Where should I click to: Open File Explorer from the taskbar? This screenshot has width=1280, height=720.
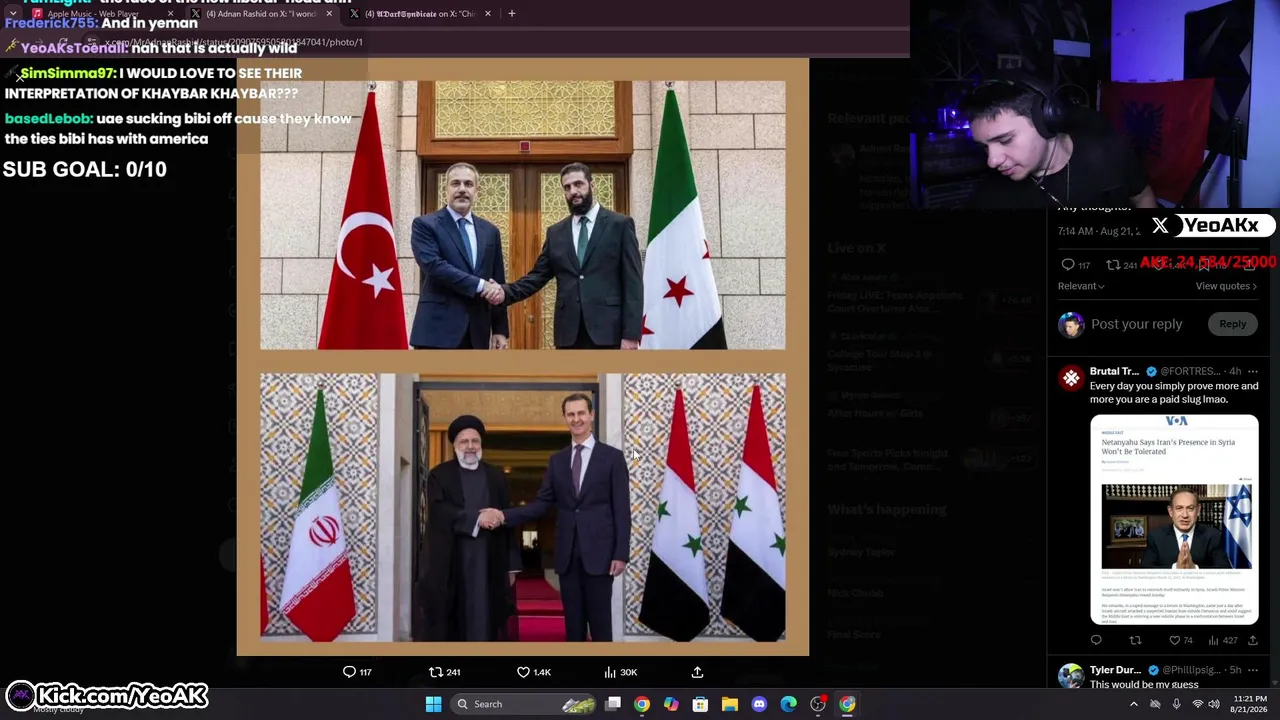click(730, 704)
